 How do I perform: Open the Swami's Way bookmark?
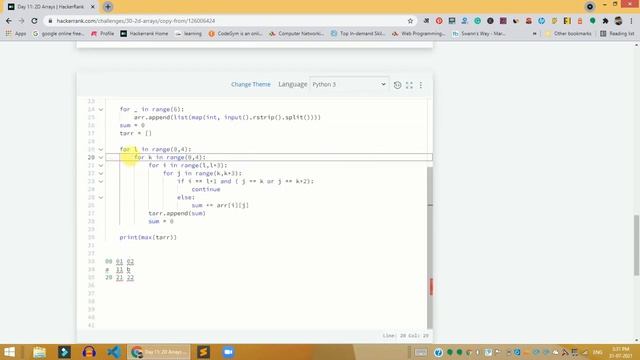[479, 33]
